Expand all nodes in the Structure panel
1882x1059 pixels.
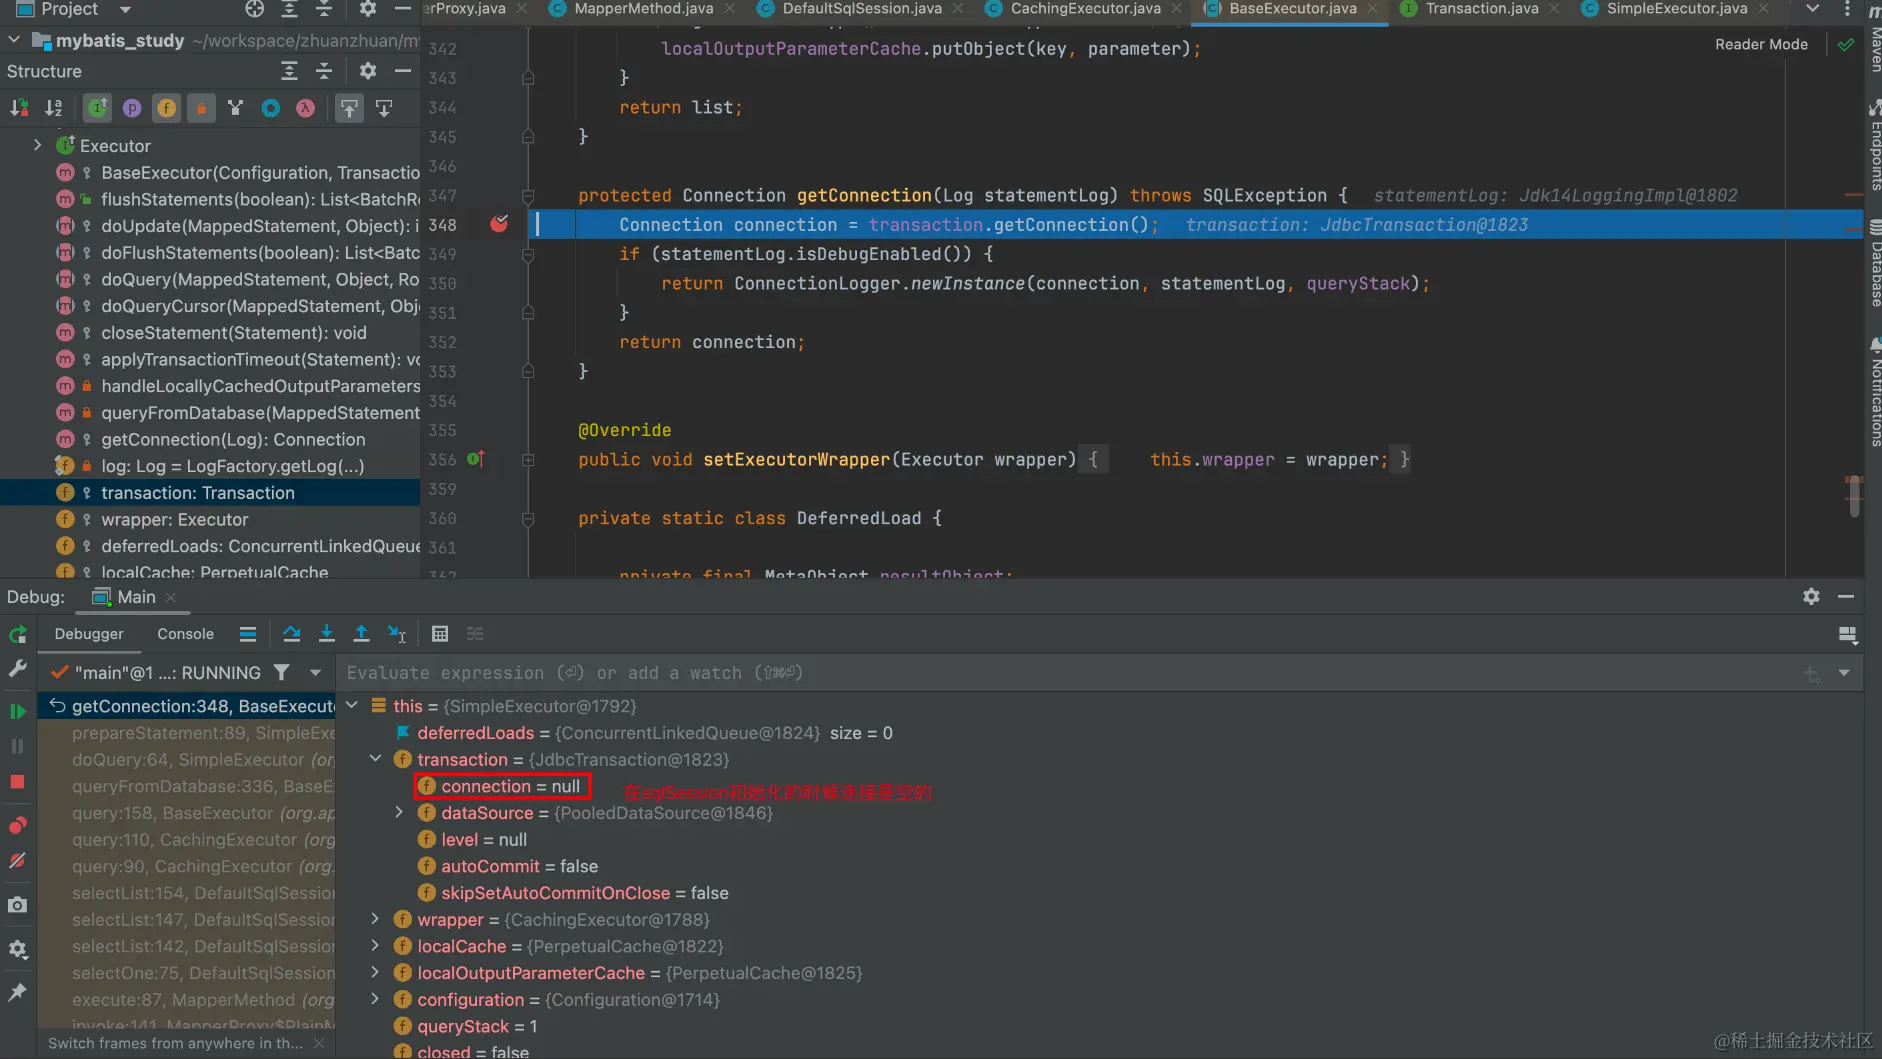(289, 71)
